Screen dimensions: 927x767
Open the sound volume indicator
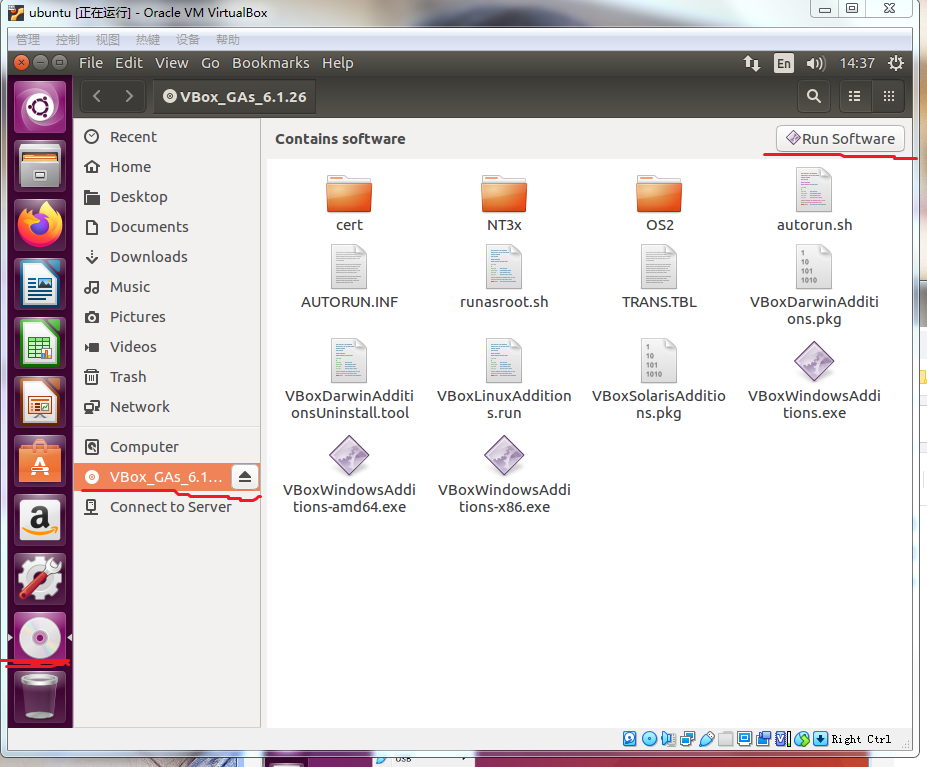[816, 63]
